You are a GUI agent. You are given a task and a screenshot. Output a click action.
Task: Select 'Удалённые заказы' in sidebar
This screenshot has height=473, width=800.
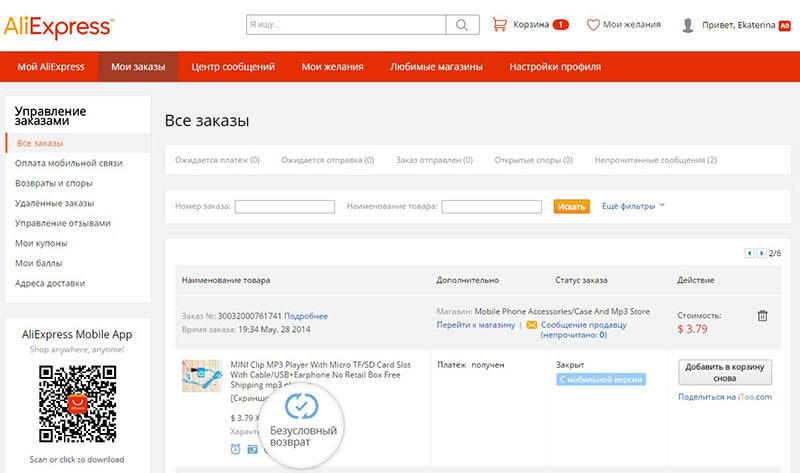pos(55,203)
